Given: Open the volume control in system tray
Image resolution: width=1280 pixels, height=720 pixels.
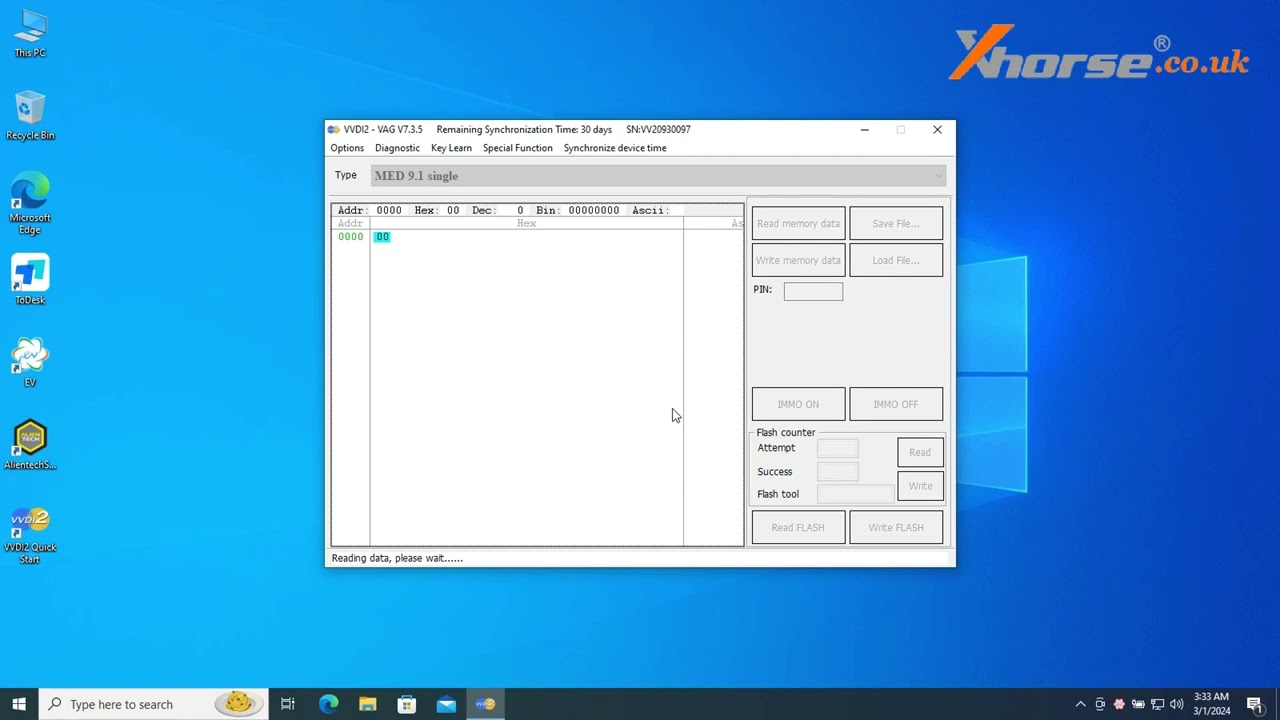Looking at the screenshot, I should pyautogui.click(x=1176, y=704).
